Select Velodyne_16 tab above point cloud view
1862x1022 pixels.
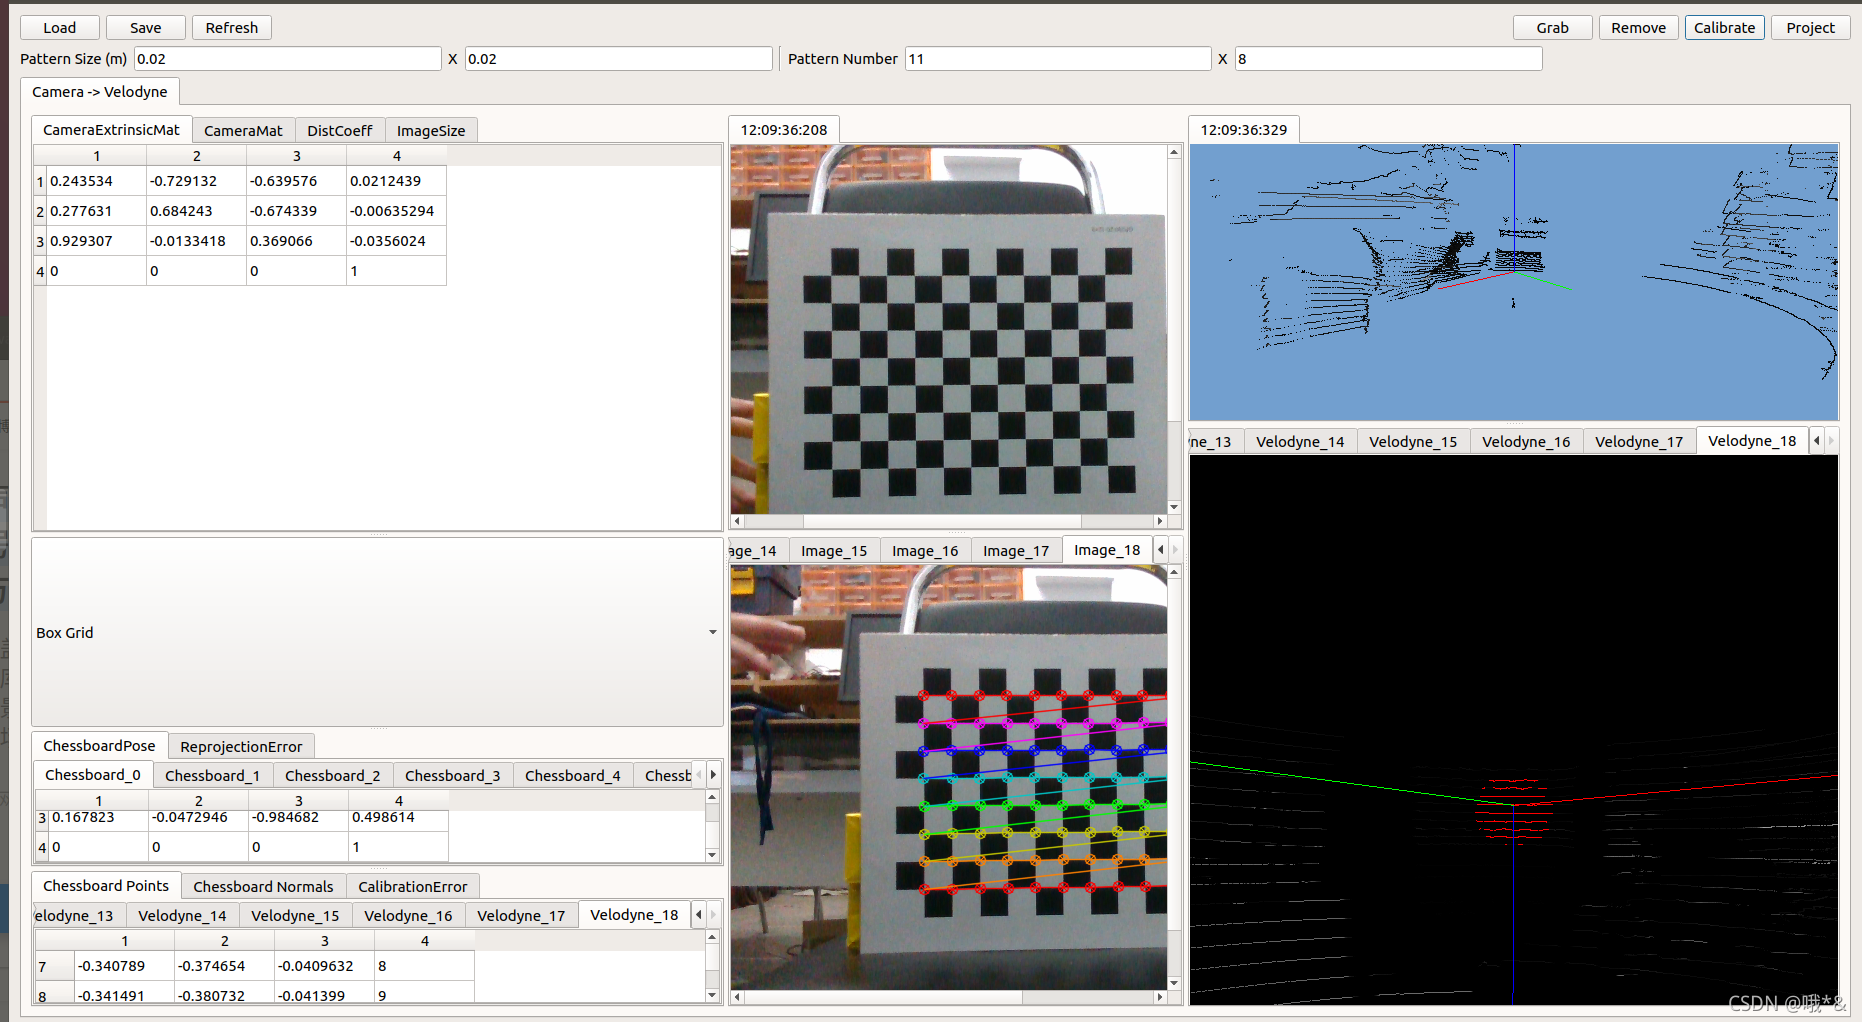pos(1526,442)
